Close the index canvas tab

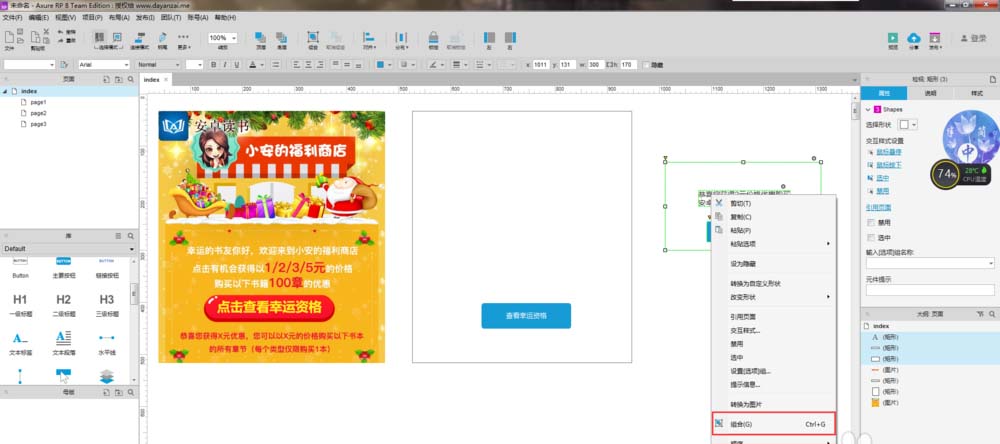tap(166, 80)
